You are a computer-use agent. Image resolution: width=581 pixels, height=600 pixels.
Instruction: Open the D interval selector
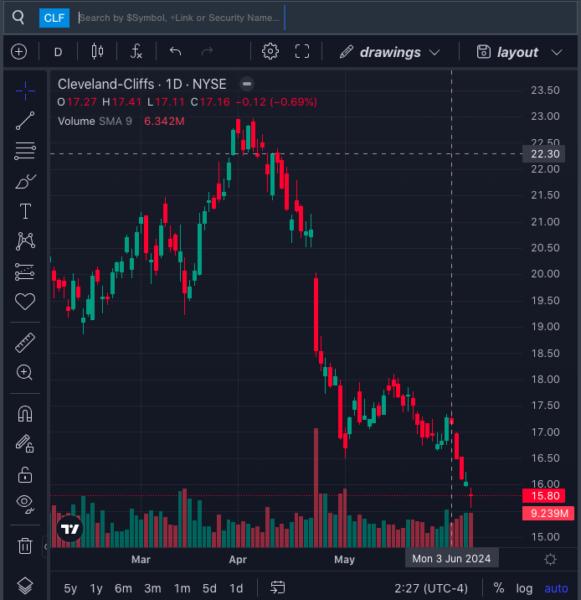(x=58, y=52)
